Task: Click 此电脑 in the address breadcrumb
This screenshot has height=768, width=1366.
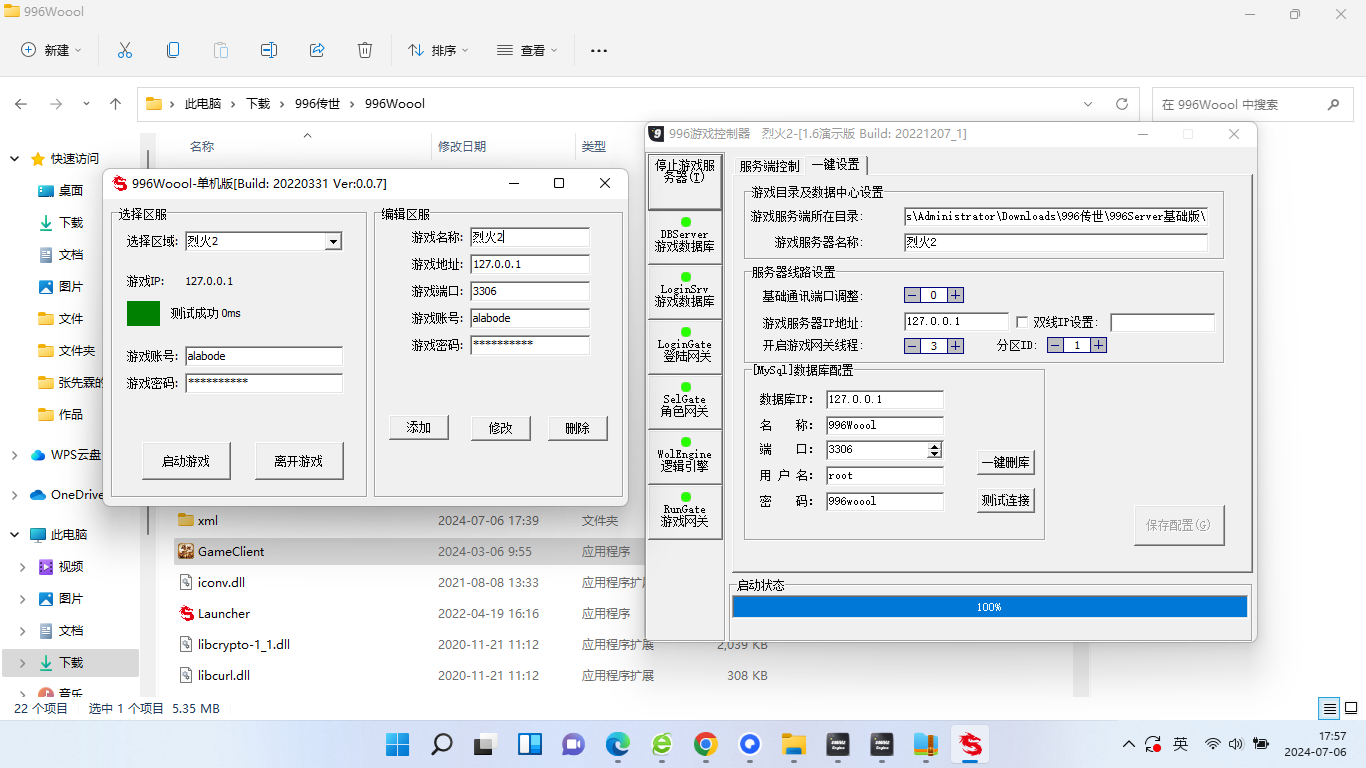Action: [x=203, y=104]
